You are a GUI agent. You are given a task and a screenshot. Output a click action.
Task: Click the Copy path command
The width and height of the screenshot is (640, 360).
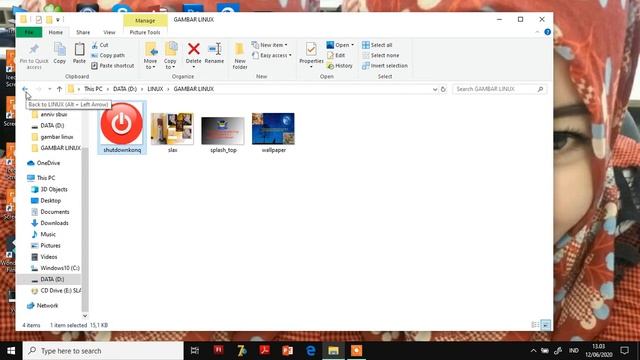click(x=108, y=55)
